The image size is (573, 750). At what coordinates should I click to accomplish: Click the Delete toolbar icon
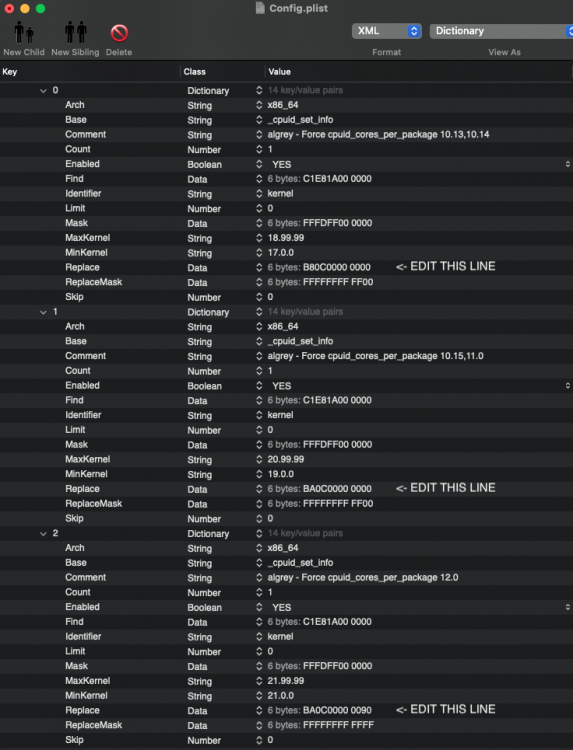point(119,33)
